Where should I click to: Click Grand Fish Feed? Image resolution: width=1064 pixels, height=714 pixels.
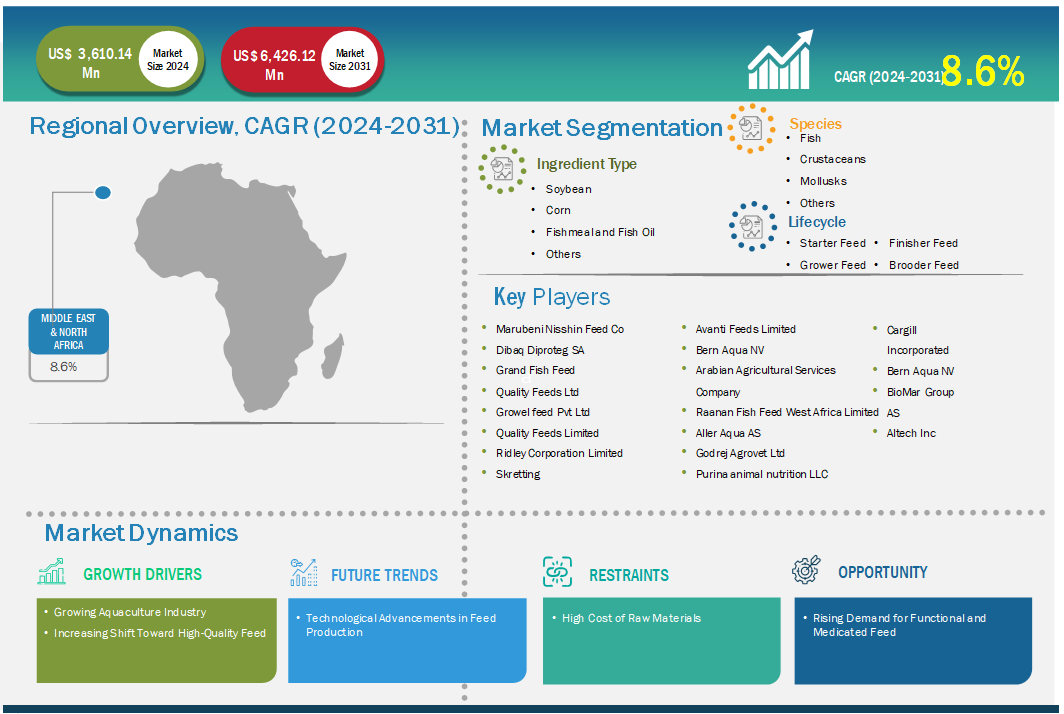pos(535,371)
